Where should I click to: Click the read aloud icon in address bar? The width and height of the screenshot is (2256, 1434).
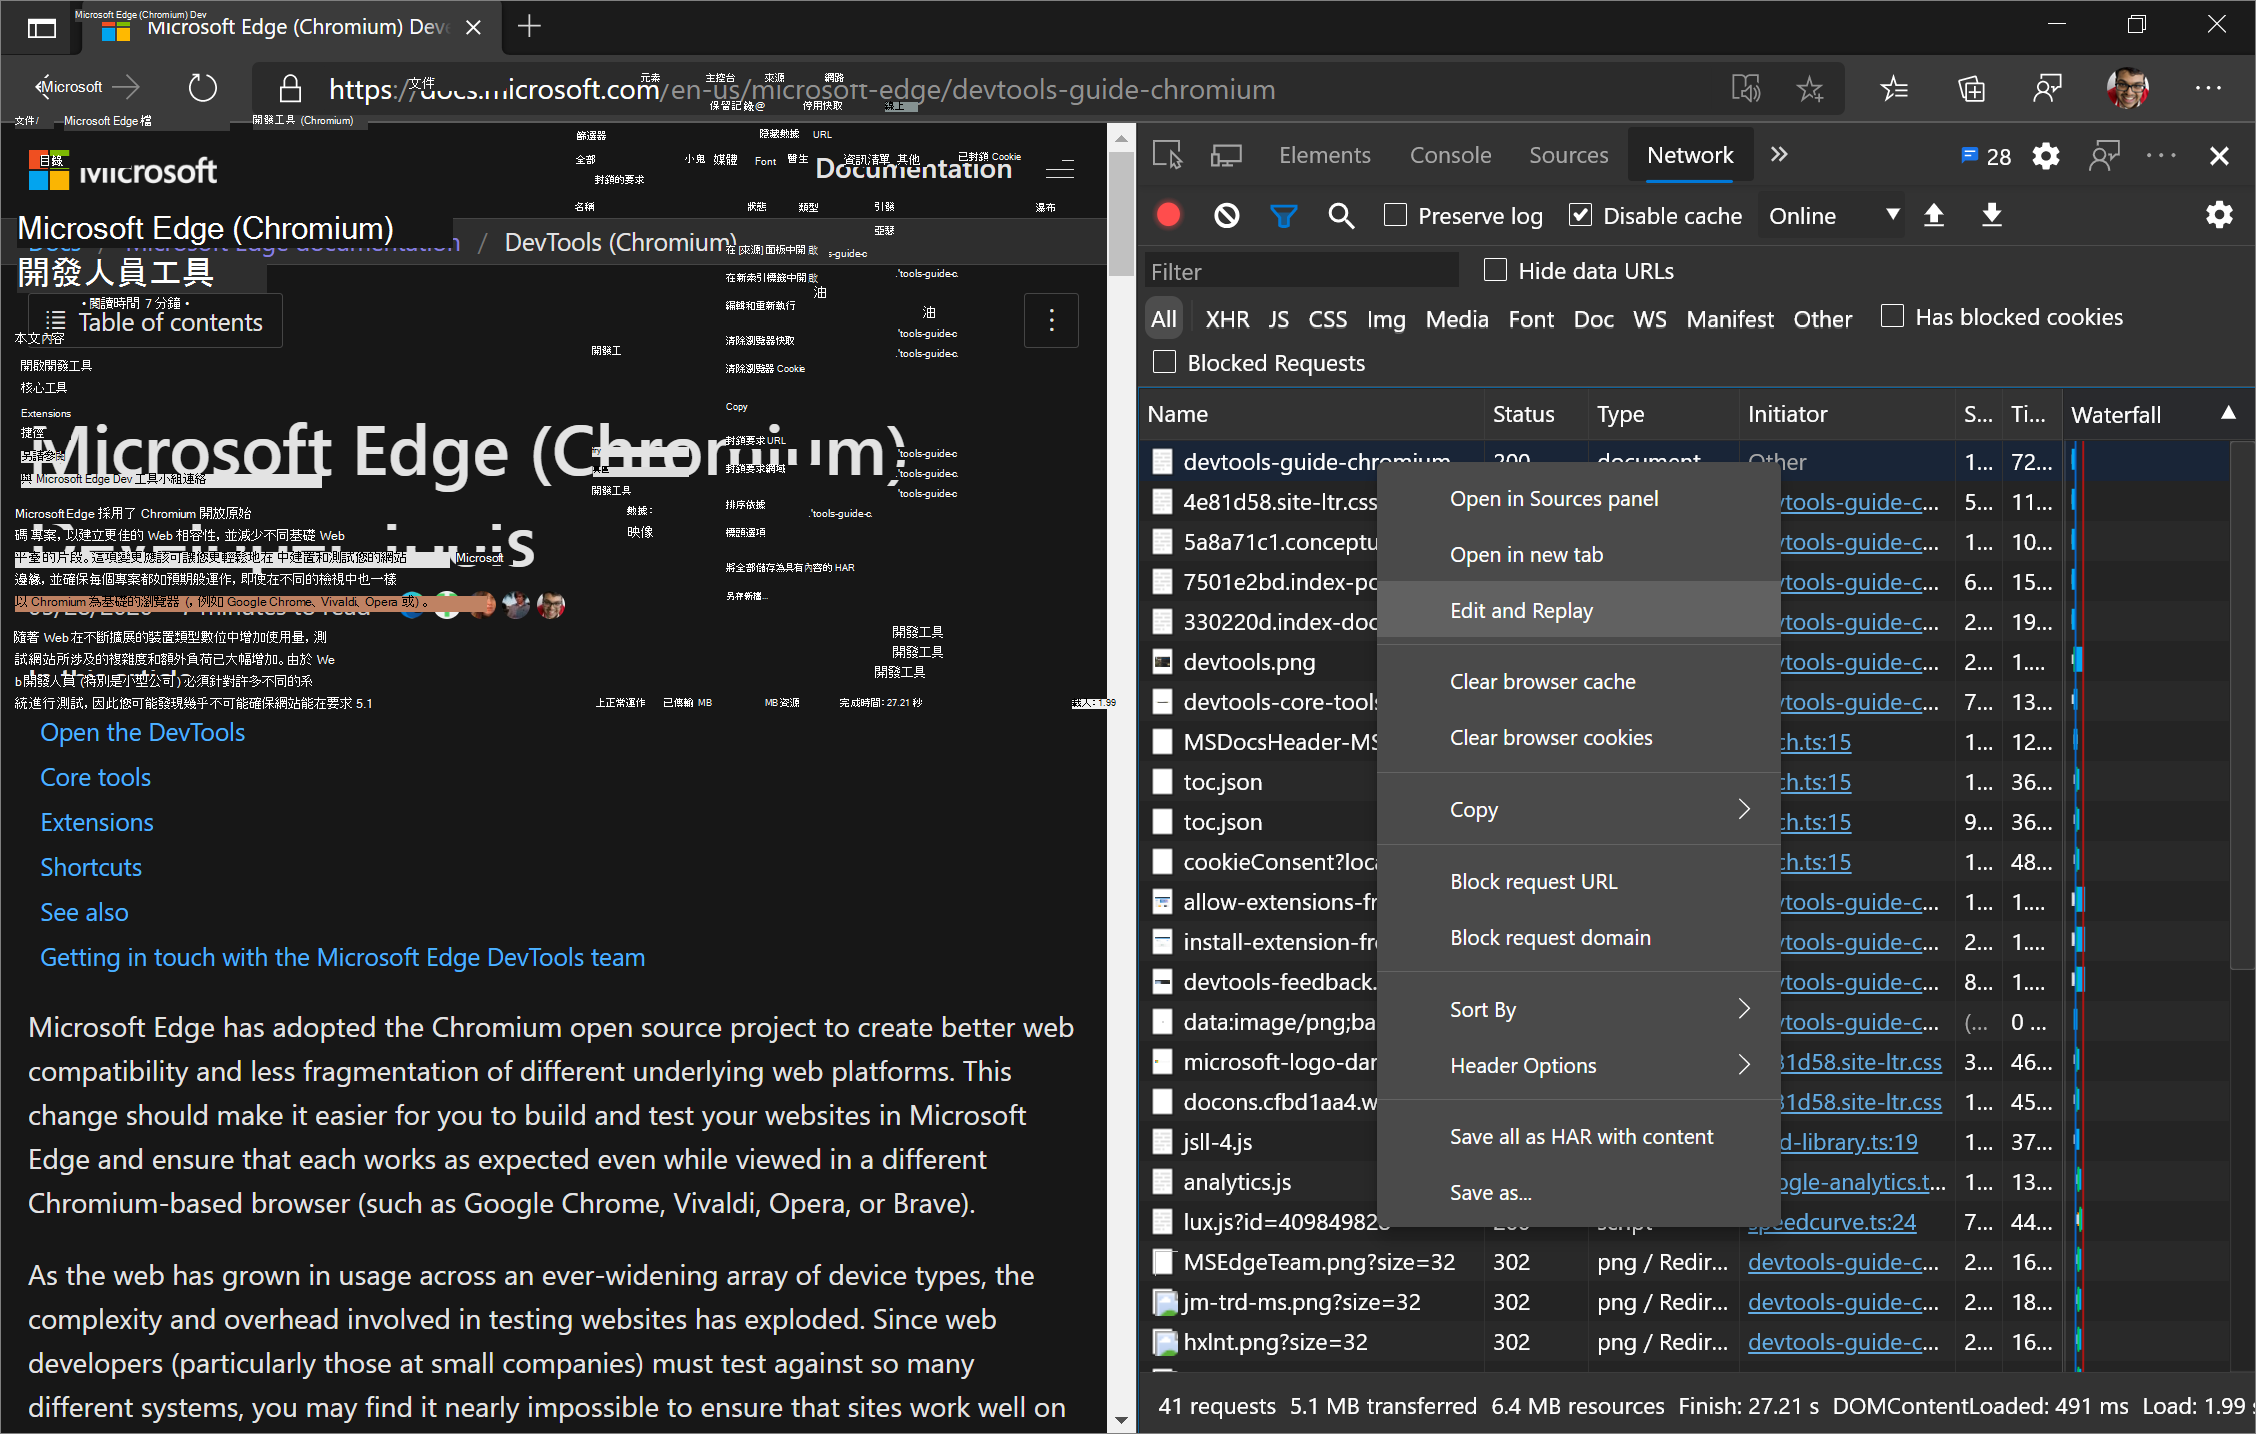click(1746, 89)
